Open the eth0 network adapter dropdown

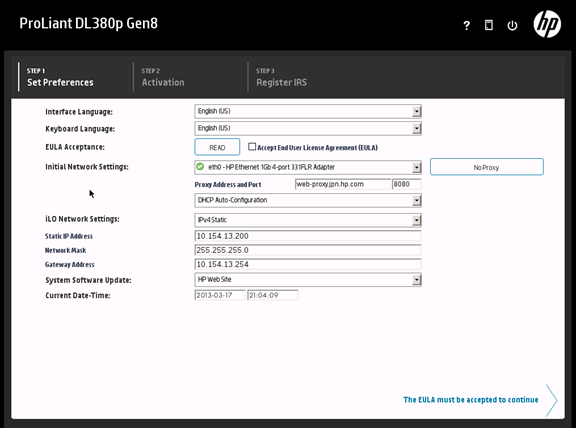click(x=308, y=167)
